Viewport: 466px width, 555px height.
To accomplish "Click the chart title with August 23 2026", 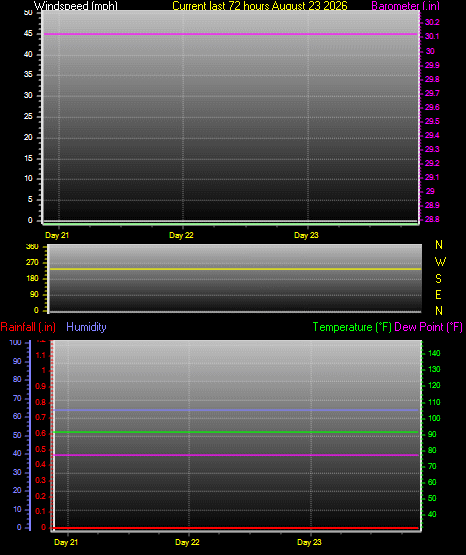I will tap(260, 6).
